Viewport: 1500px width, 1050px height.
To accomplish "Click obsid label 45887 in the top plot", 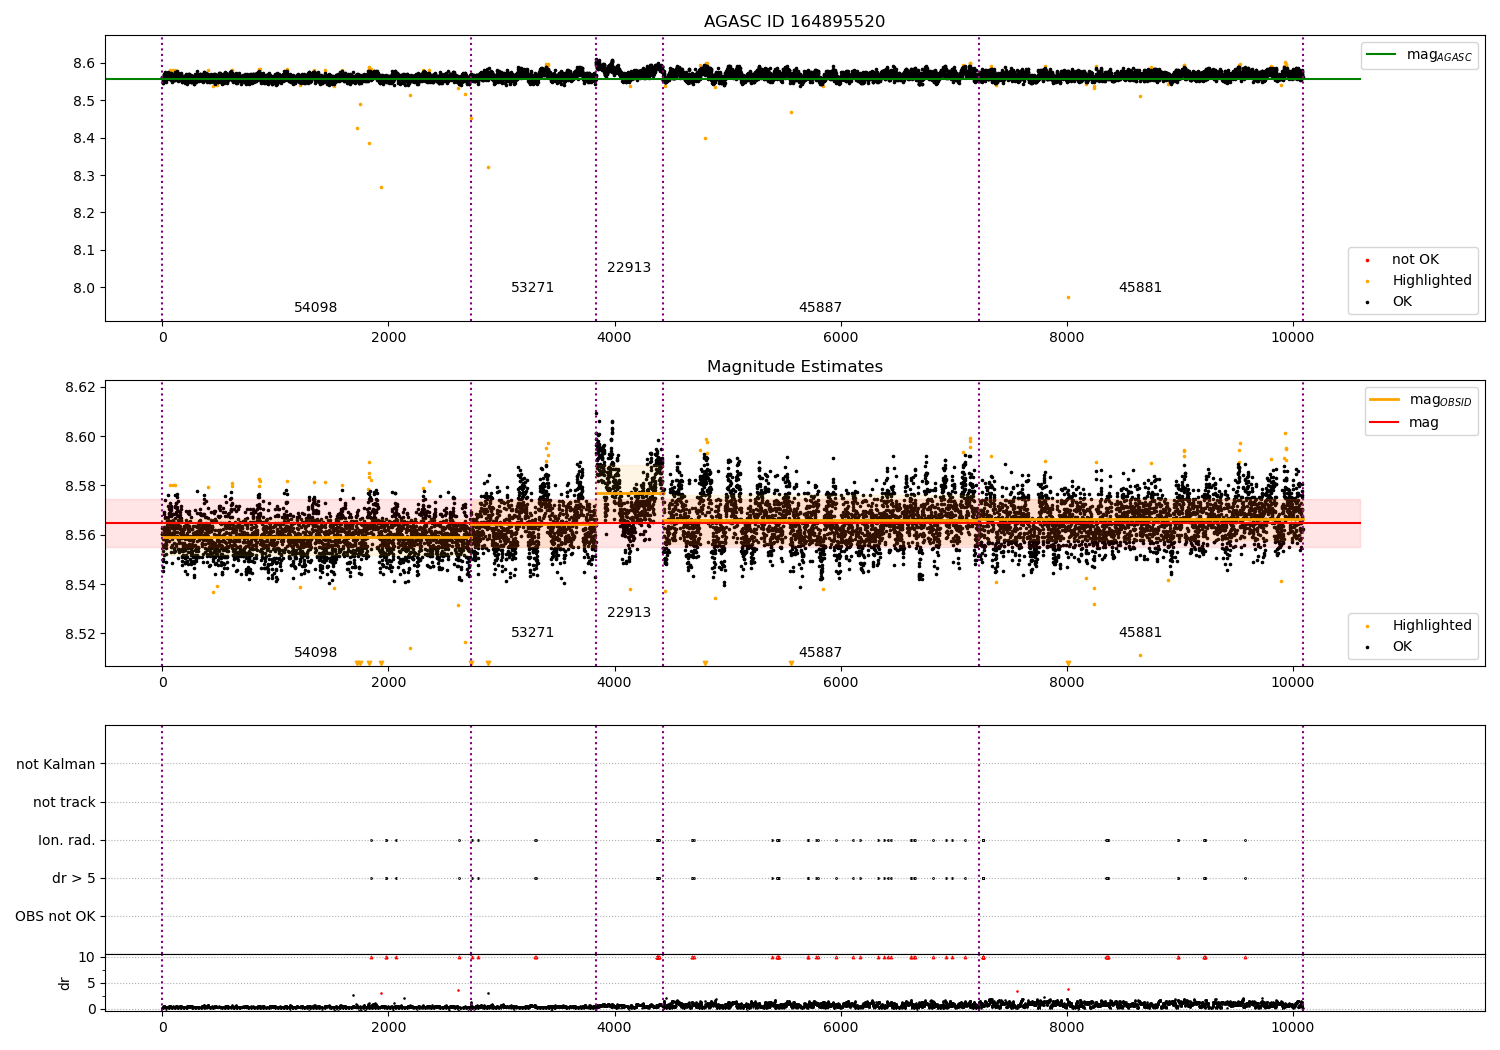I will click(x=820, y=308).
